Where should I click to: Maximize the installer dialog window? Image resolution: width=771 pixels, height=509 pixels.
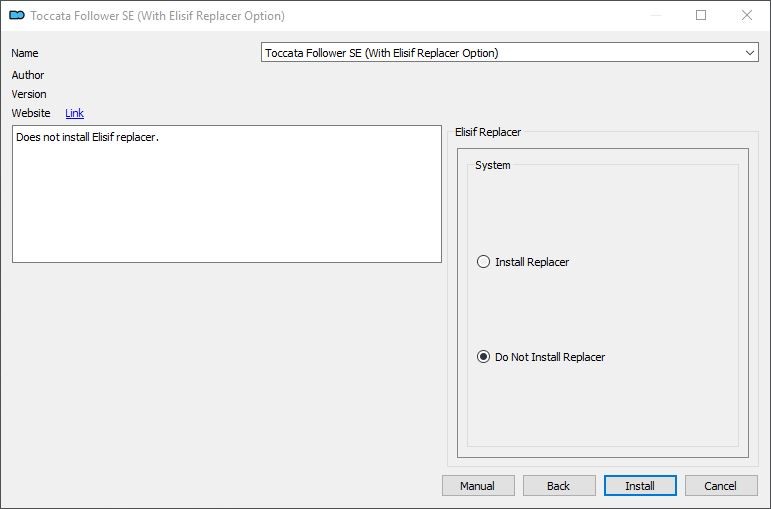[x=701, y=15]
